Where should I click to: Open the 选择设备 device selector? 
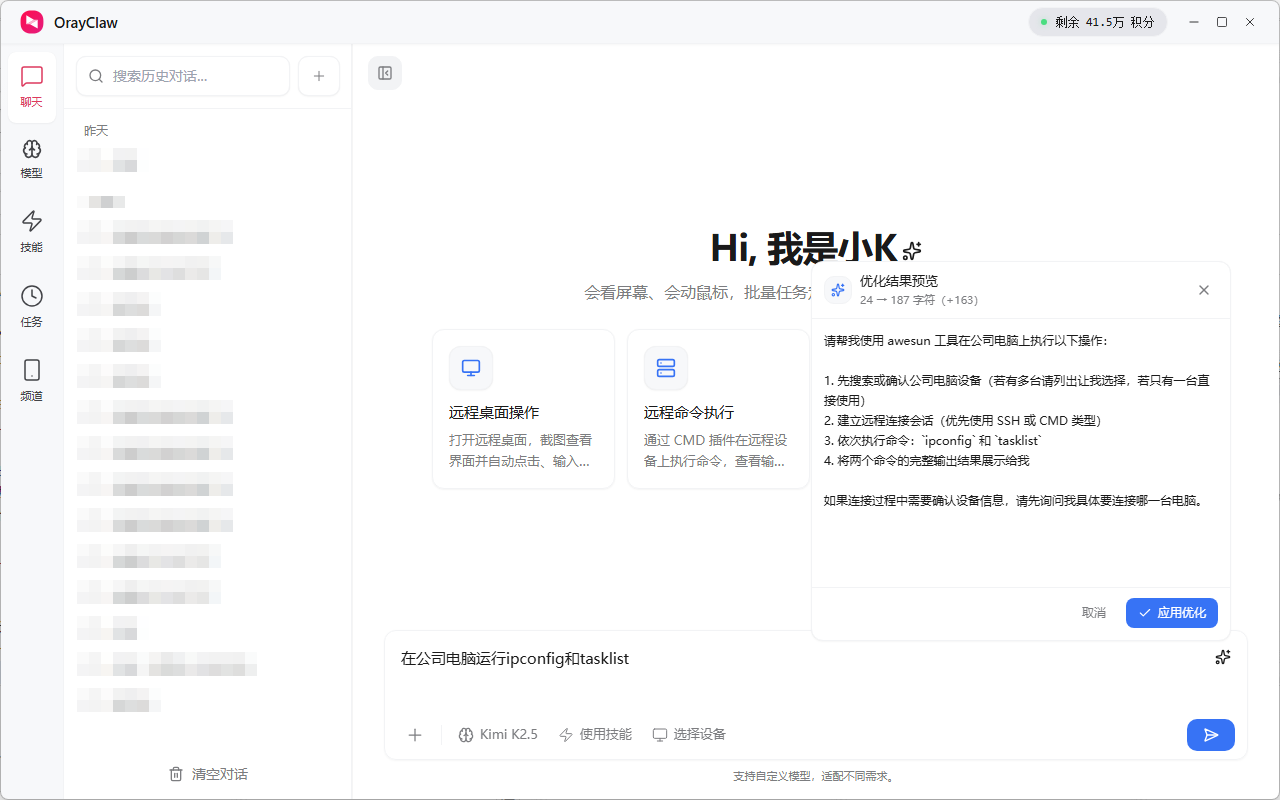coord(689,735)
